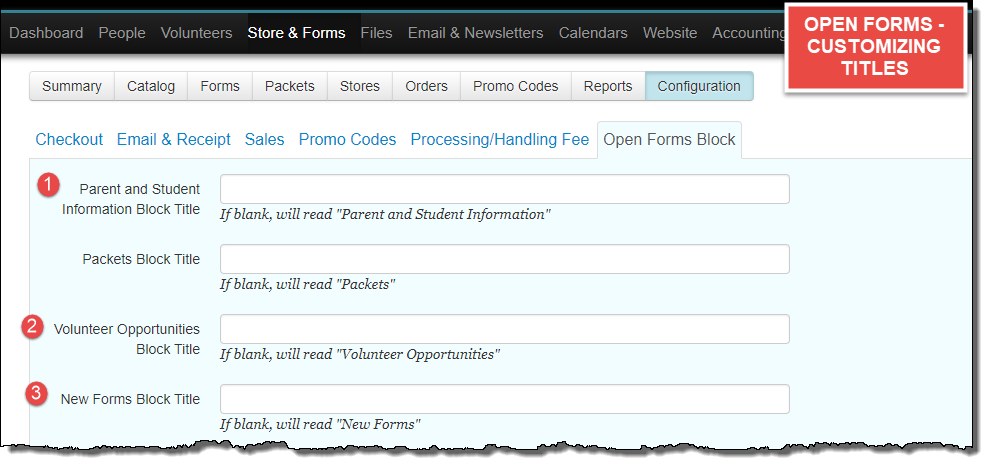Focus the Parent and Student Information title field

coord(504,189)
